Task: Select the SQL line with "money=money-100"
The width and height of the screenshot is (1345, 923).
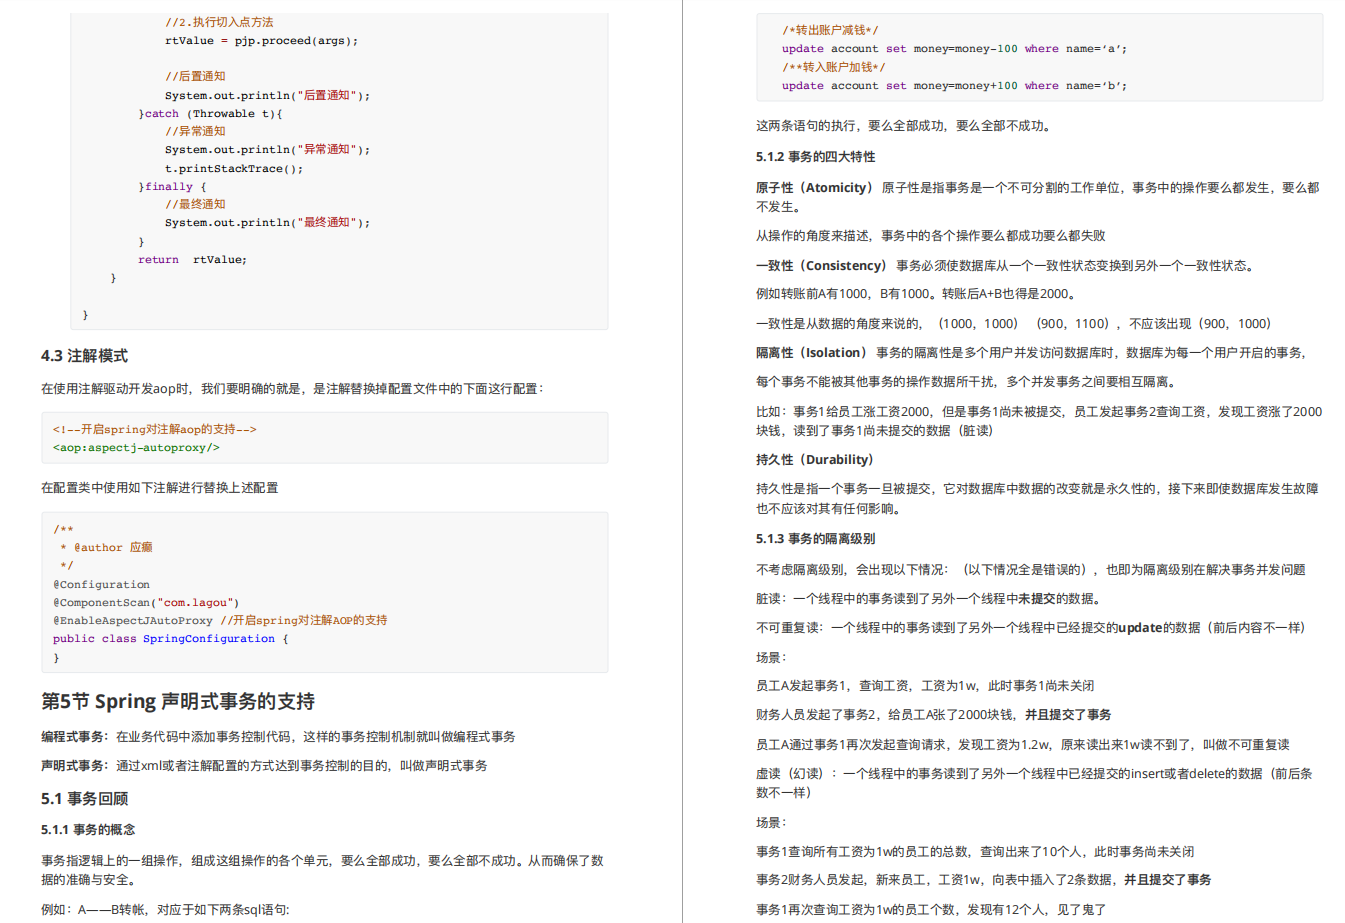Action: (954, 49)
